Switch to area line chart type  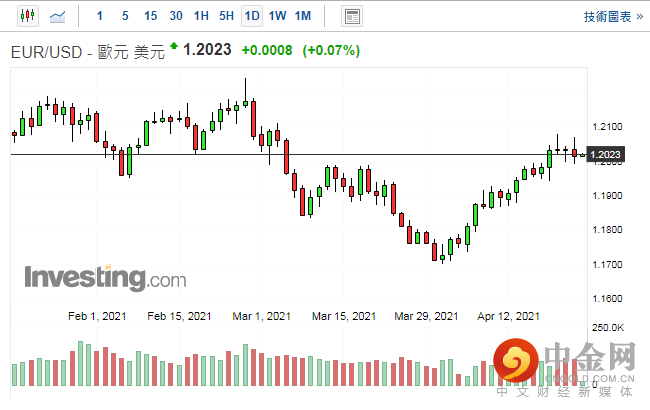57,17
